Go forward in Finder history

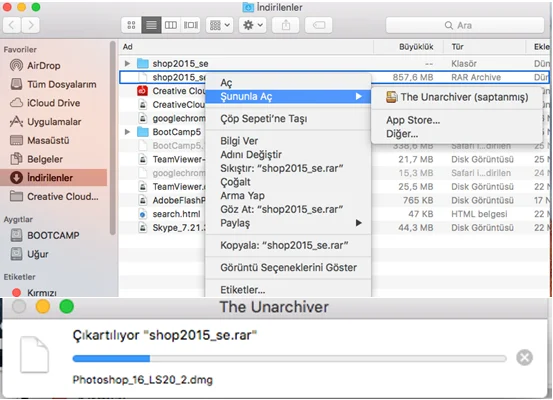31,25
